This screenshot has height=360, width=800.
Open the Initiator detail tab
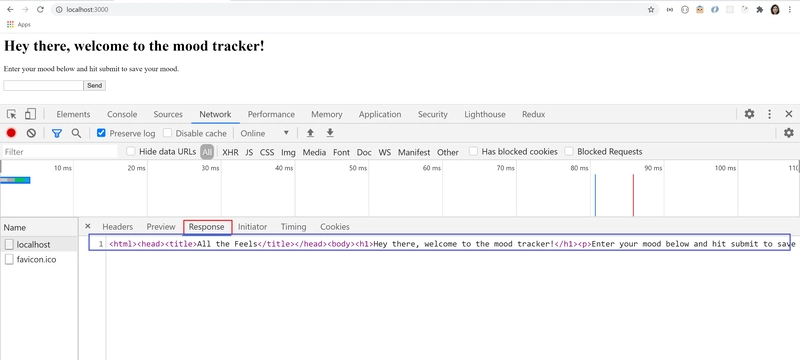[252, 227]
